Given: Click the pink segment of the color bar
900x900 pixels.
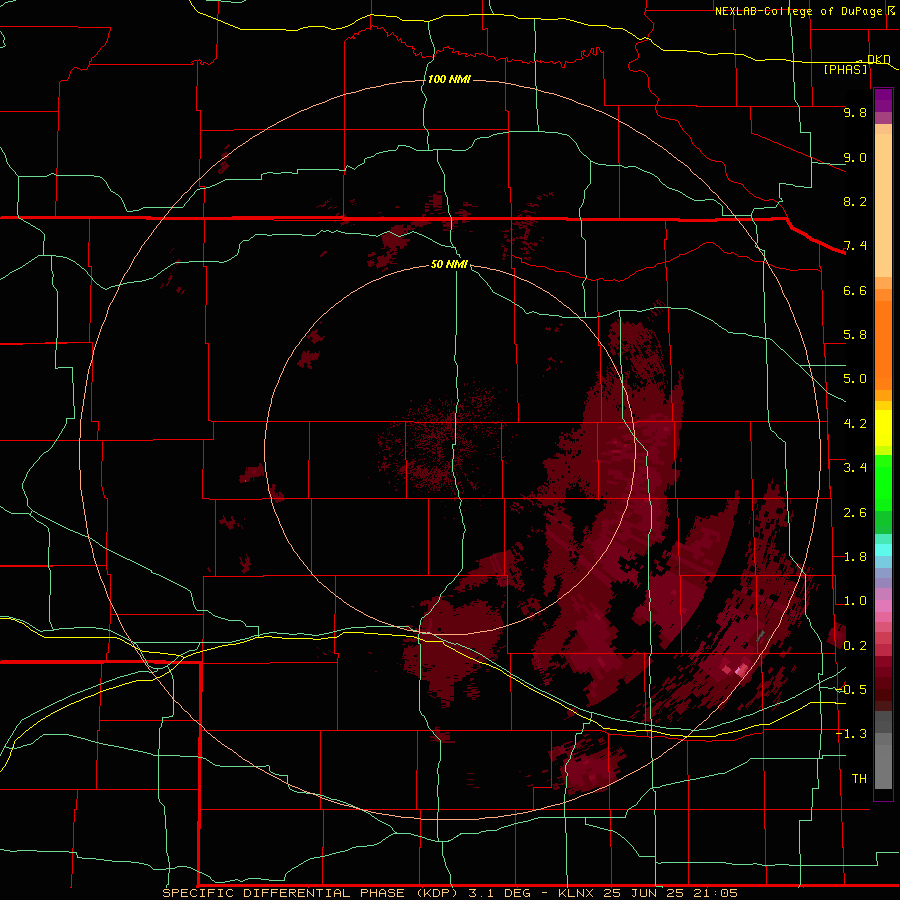Looking at the screenshot, I should click(x=883, y=606).
